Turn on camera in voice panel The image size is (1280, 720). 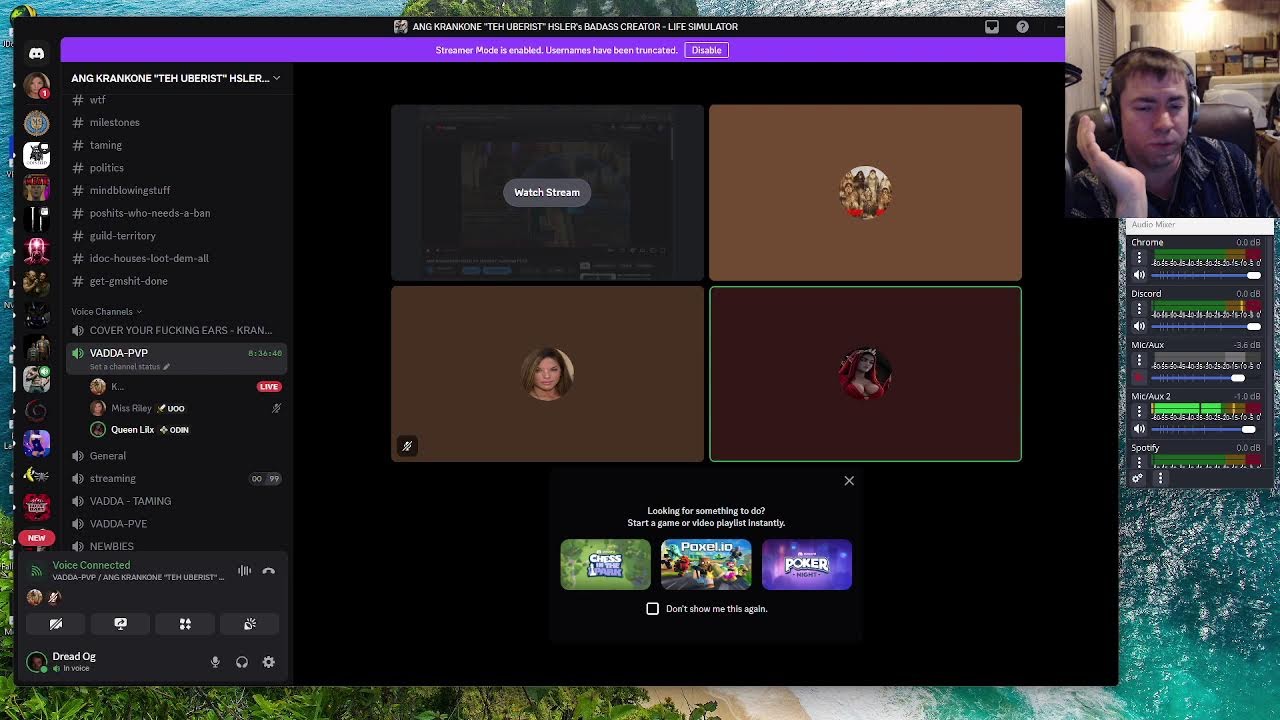point(56,624)
